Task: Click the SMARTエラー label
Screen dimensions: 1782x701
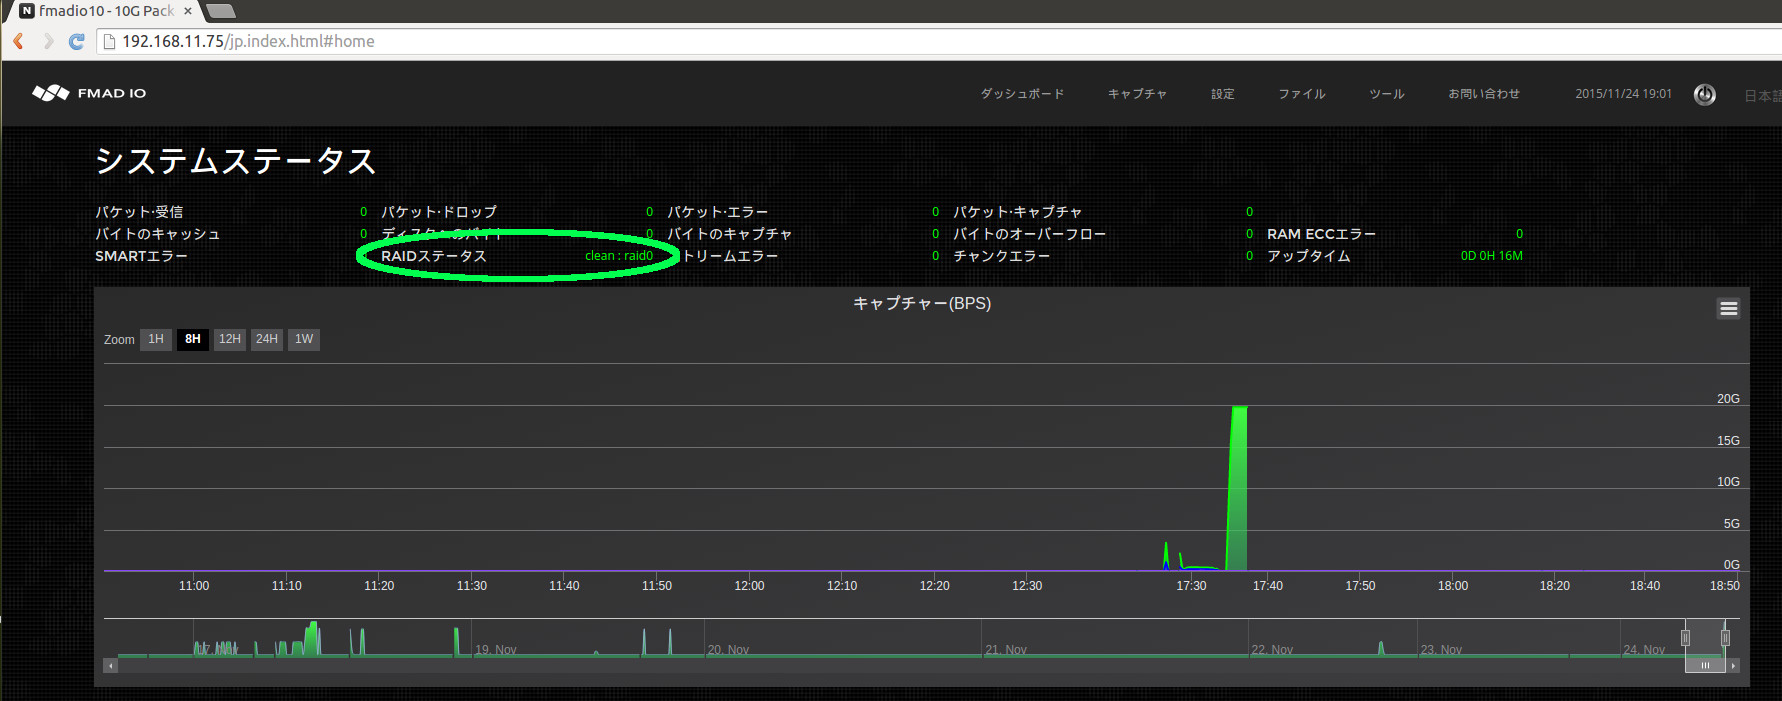Action: 141,256
